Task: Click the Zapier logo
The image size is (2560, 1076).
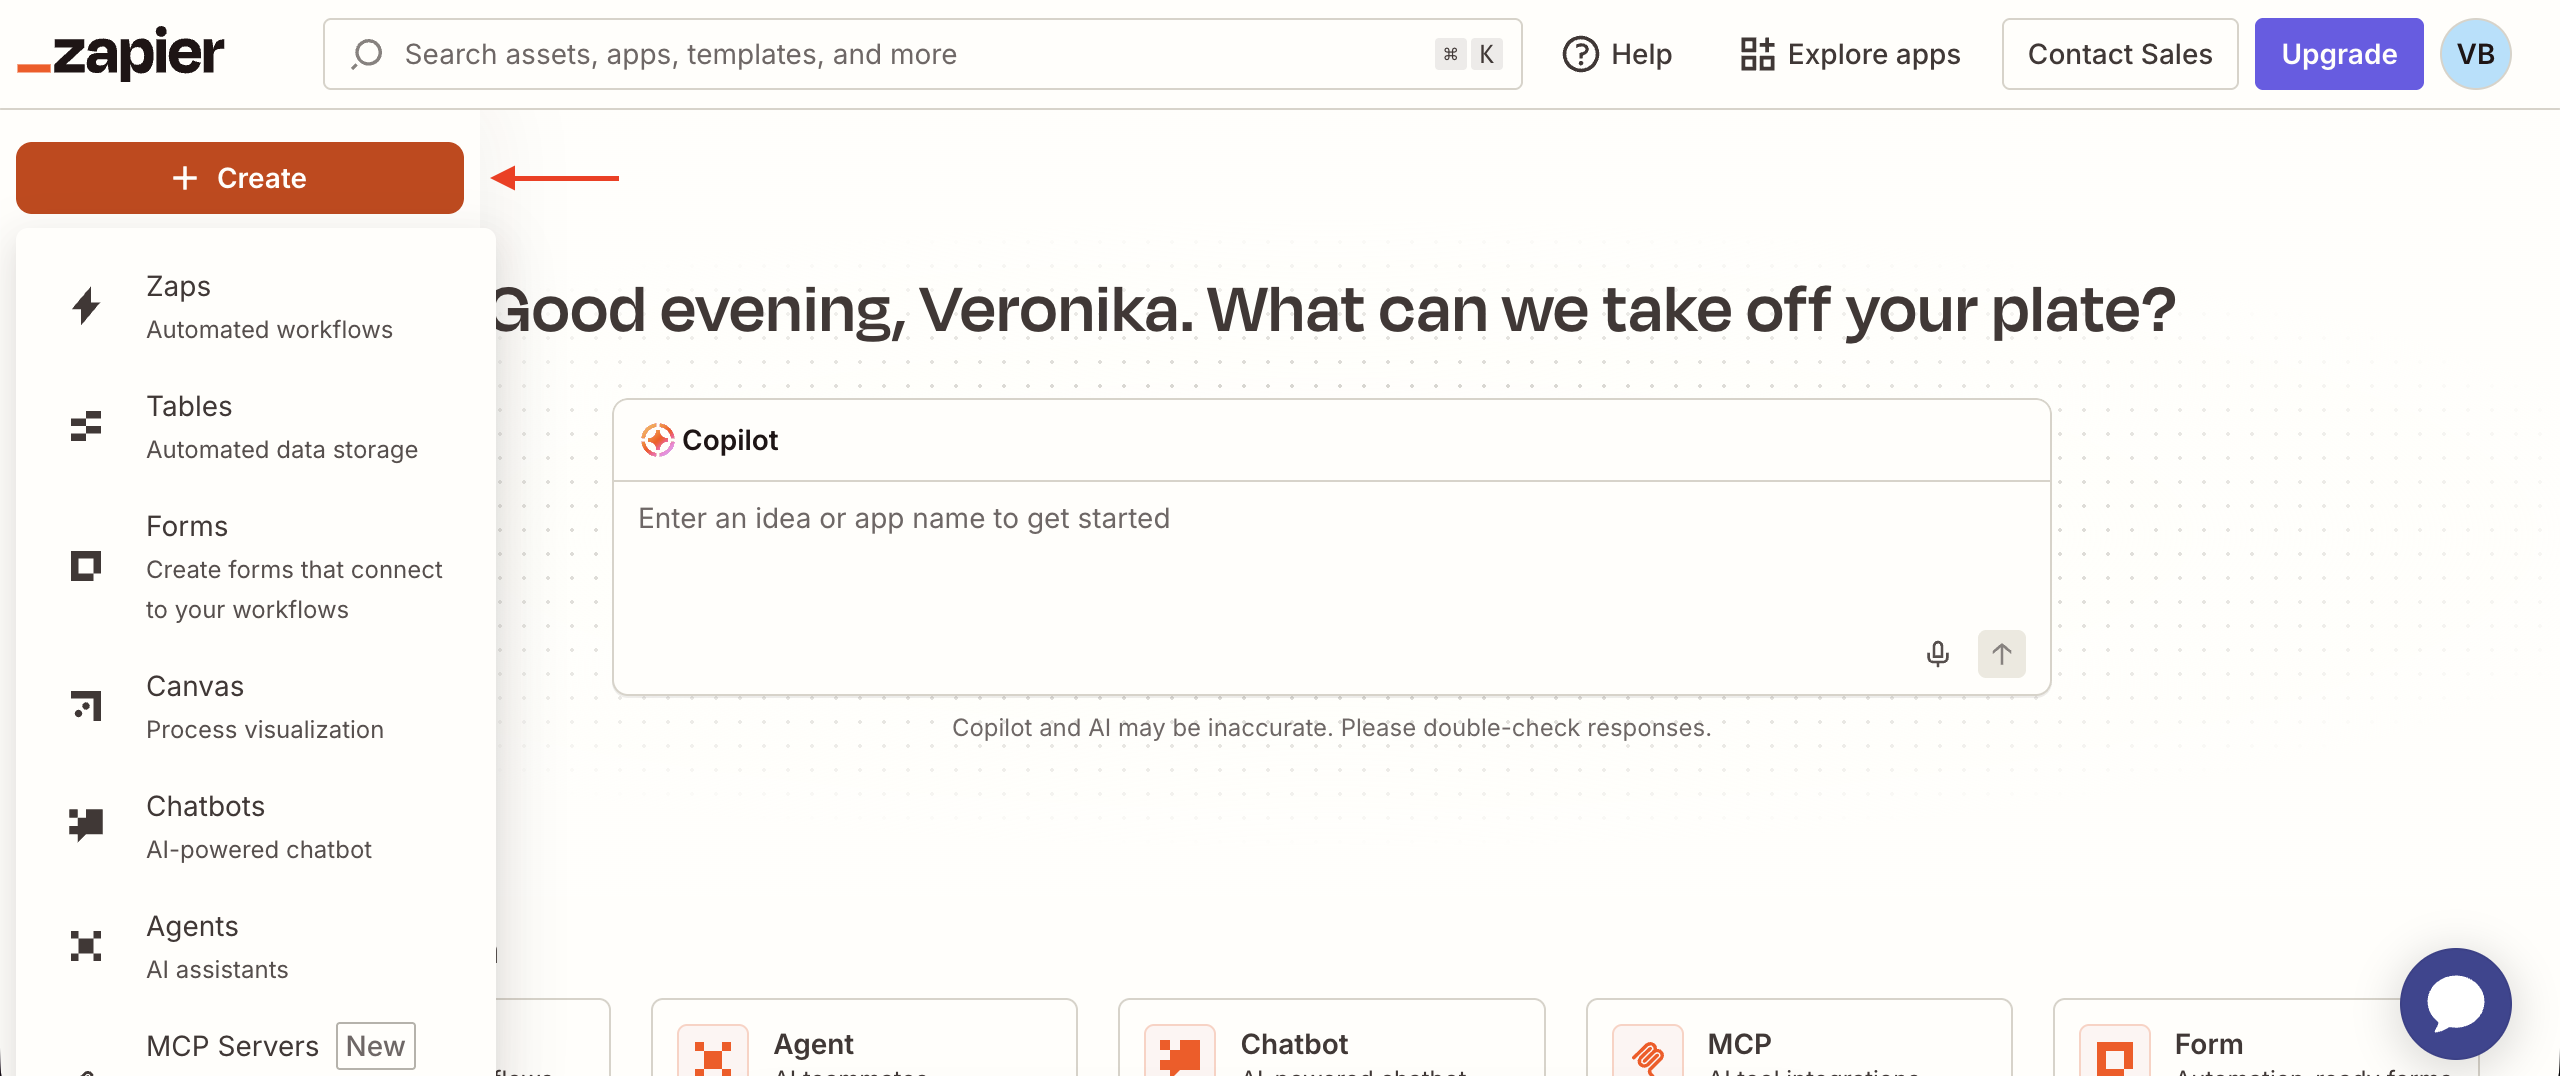Action: click(121, 54)
